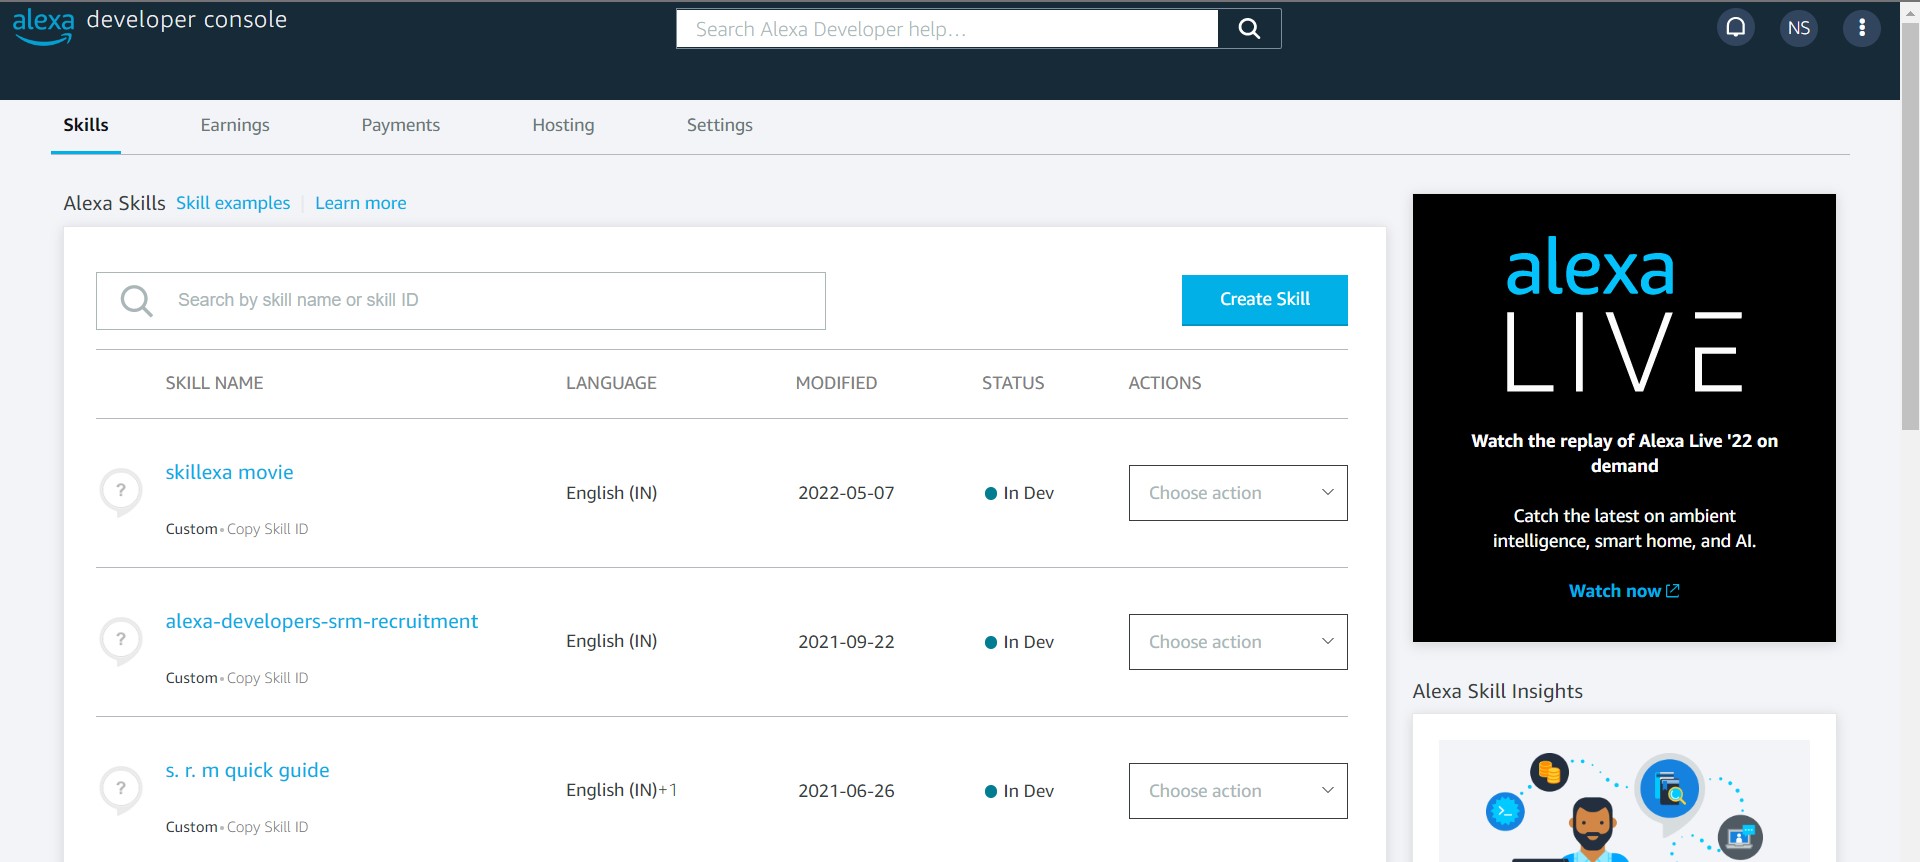Click modified date 2021-06-26
The width and height of the screenshot is (1920, 862).
coord(846,791)
